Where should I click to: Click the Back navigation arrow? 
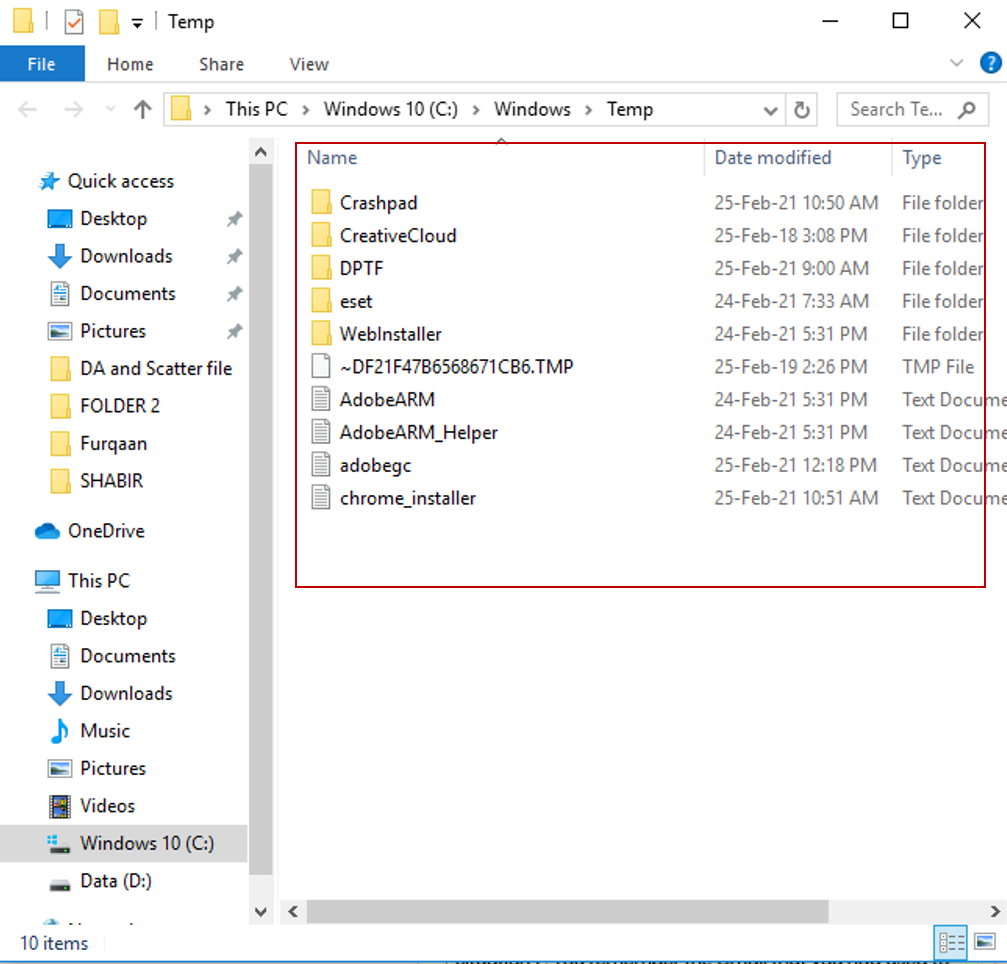point(27,109)
